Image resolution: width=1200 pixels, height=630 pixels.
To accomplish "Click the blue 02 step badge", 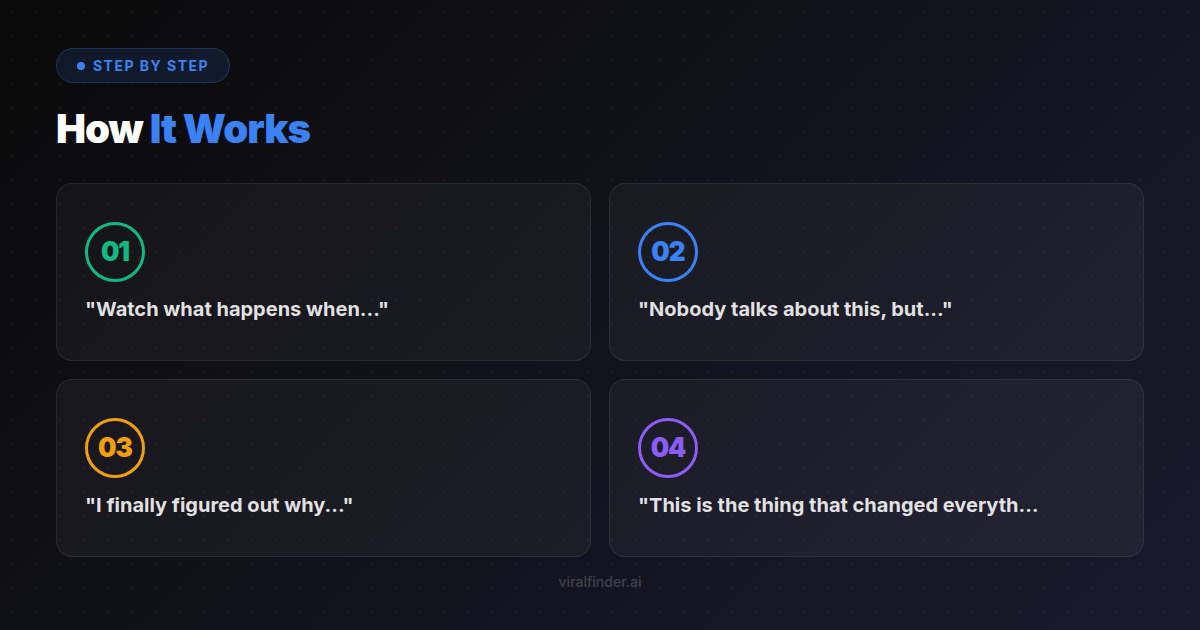I will 667,252.
